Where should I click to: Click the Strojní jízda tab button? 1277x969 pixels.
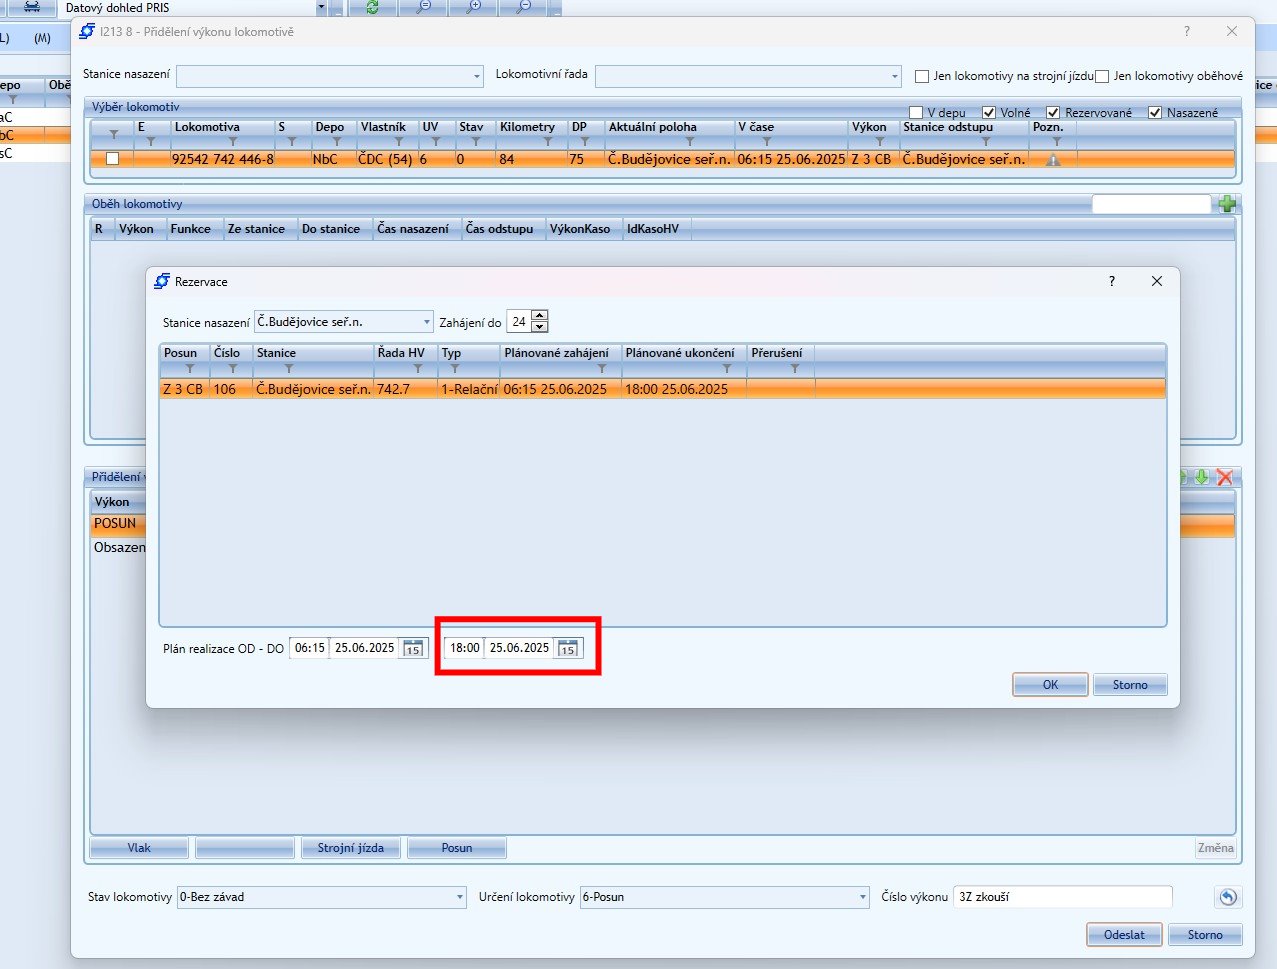pos(350,848)
